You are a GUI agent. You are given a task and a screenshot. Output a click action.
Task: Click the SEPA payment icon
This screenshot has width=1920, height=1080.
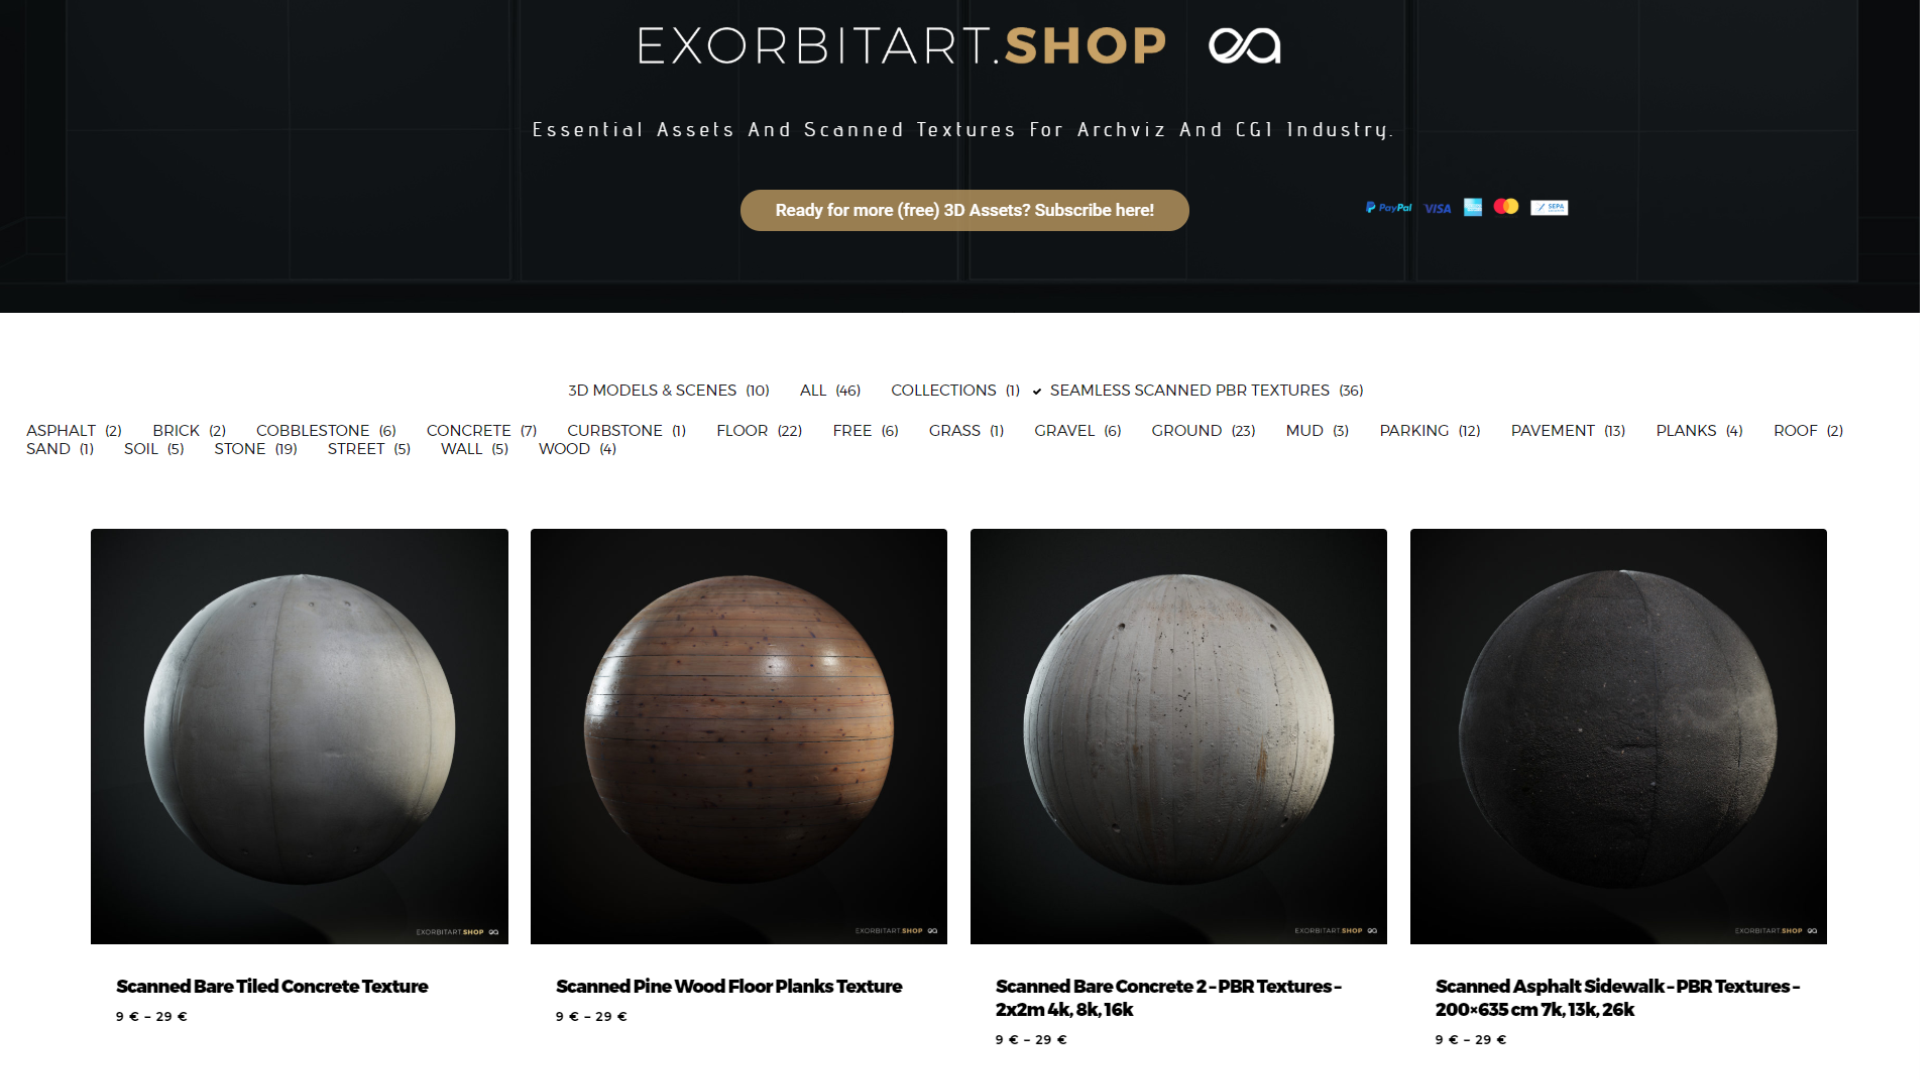coord(1549,207)
